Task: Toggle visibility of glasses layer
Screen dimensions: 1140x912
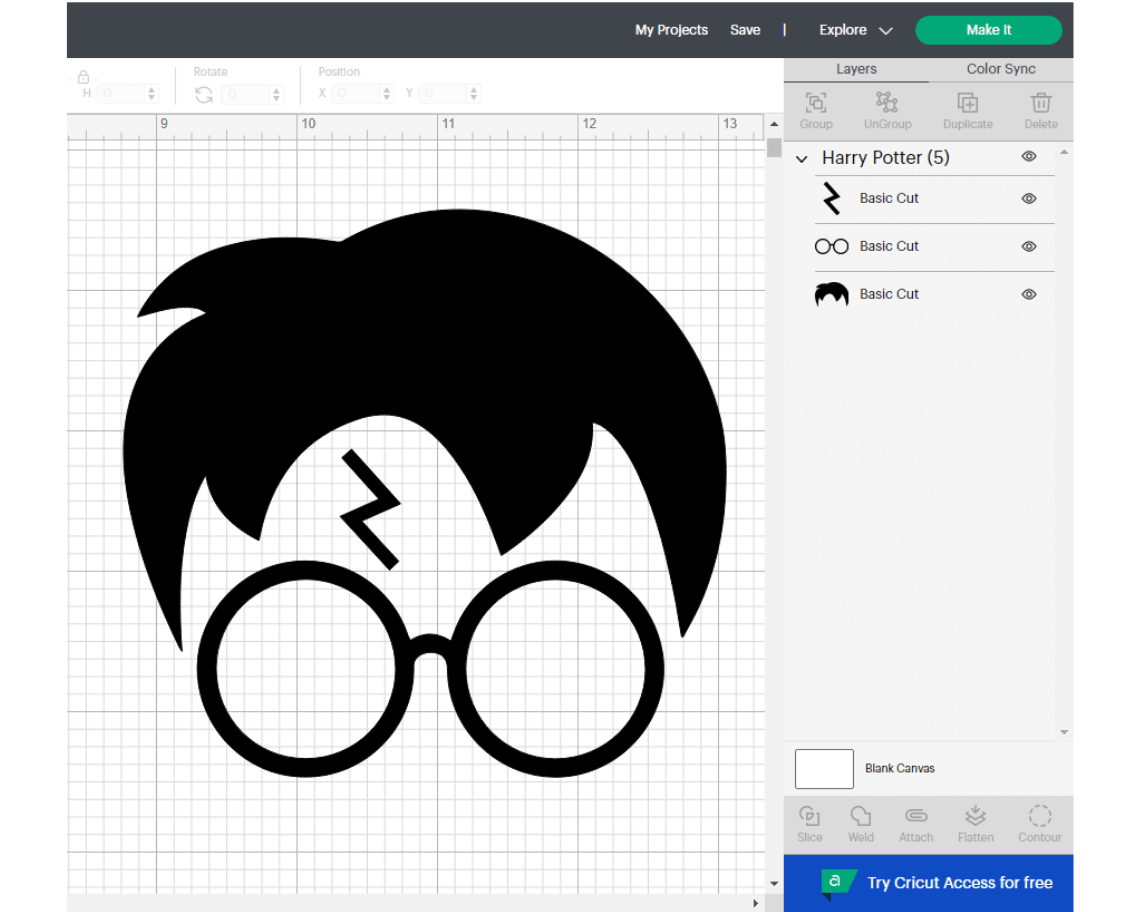Action: (1028, 247)
